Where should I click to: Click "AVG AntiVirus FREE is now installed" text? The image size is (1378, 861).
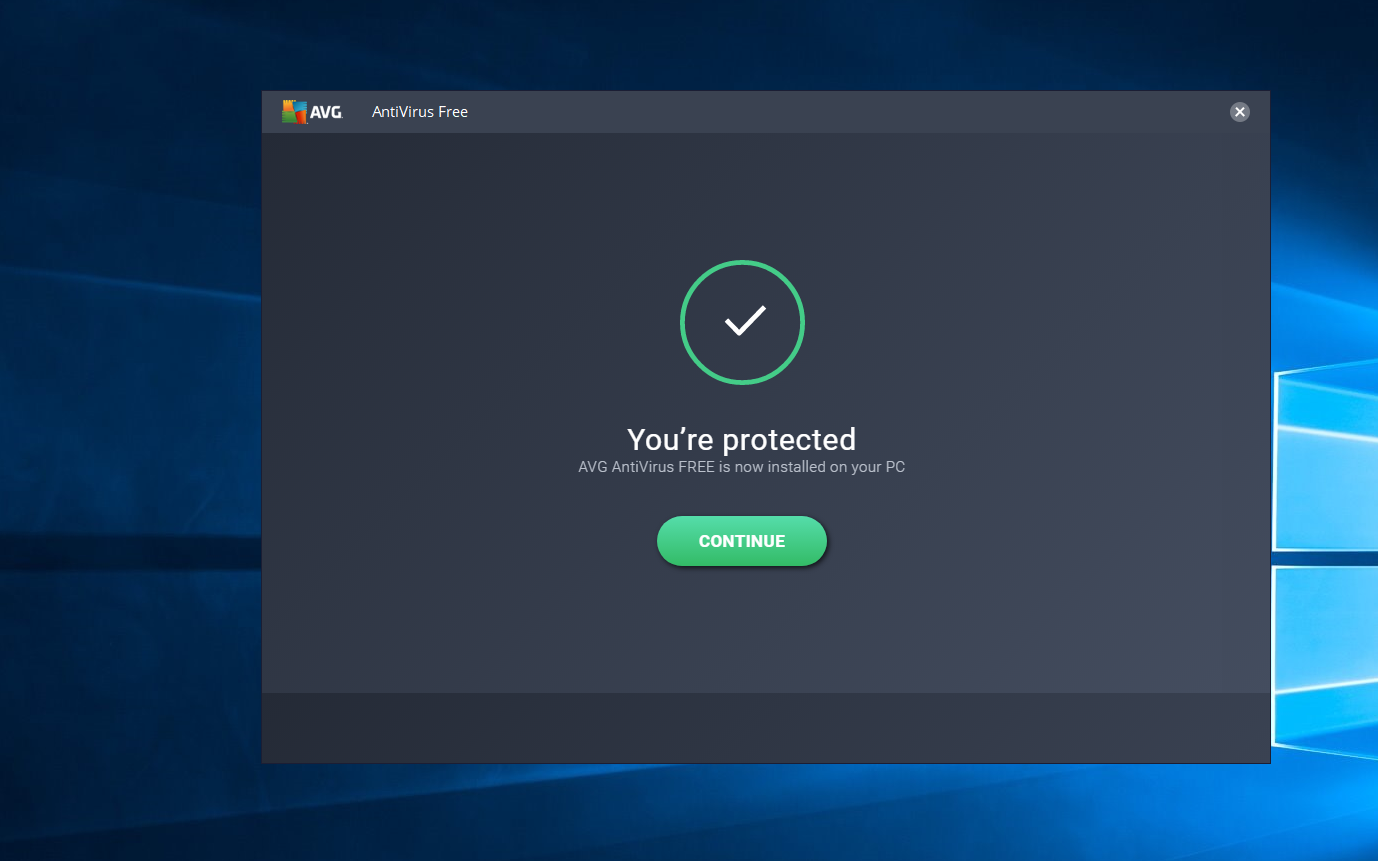click(741, 467)
